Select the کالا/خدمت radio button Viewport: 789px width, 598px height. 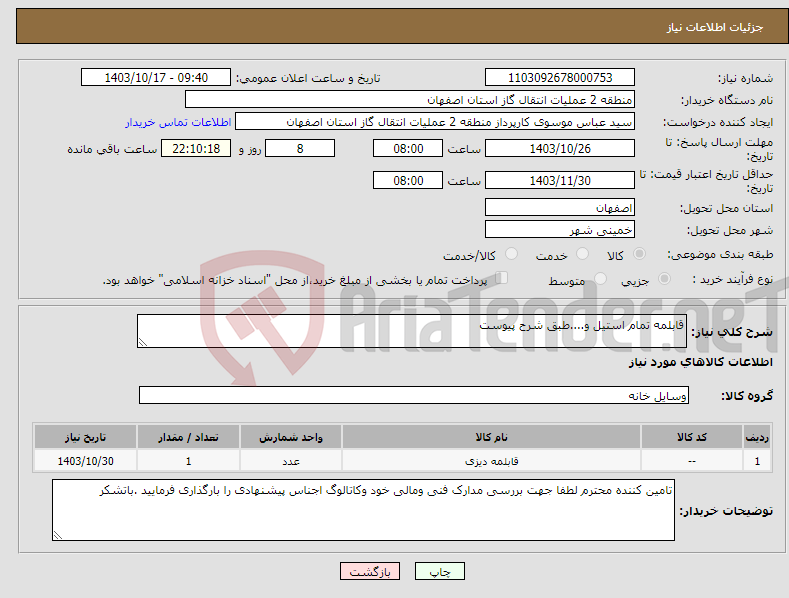point(511,254)
